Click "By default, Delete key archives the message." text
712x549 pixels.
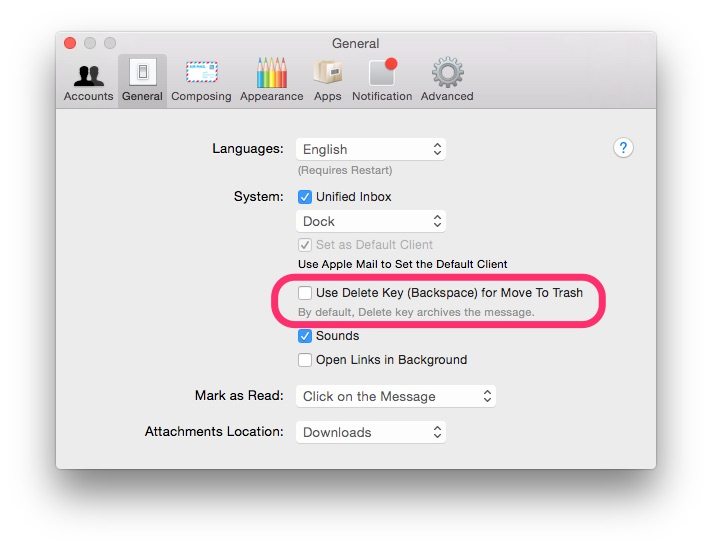coord(416,312)
